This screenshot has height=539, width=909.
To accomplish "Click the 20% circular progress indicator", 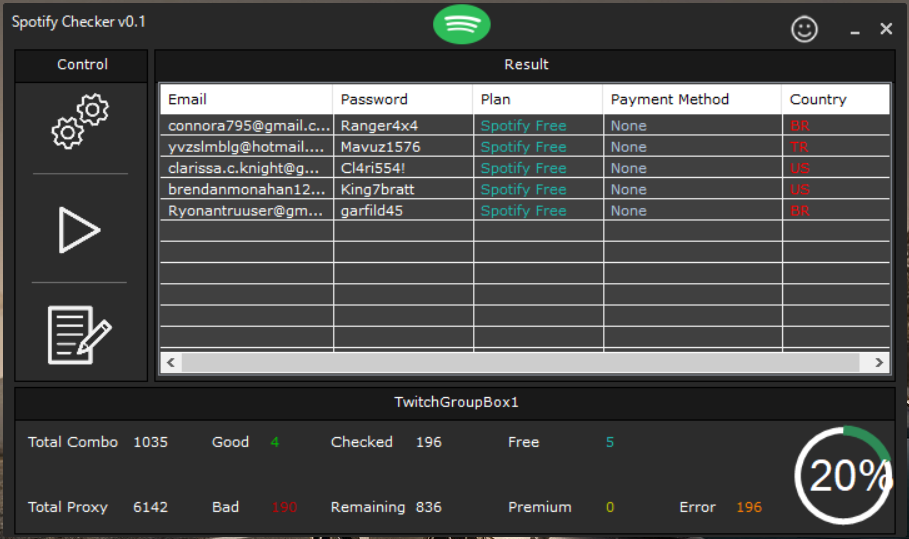I will pos(843,475).
